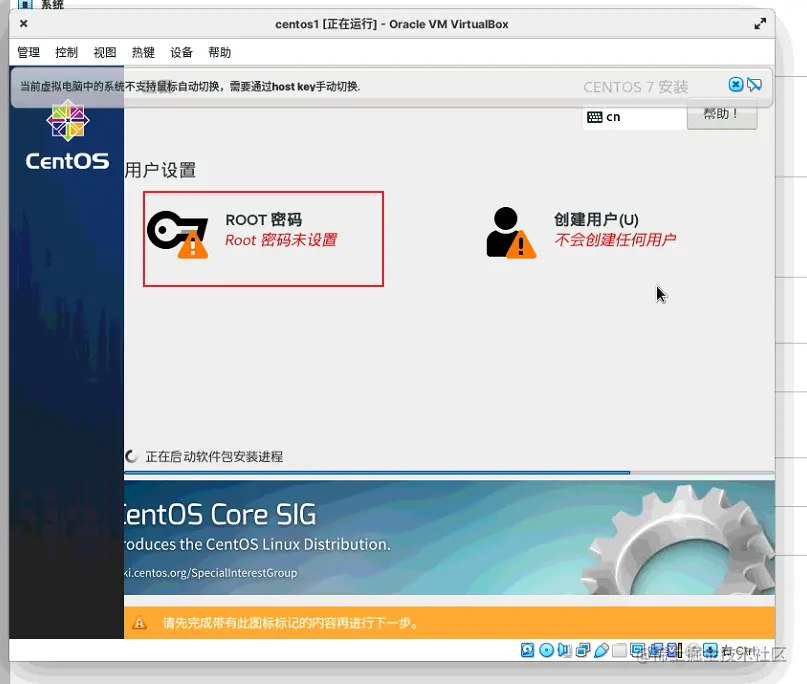Click the hard disk activity icon

click(x=527, y=650)
